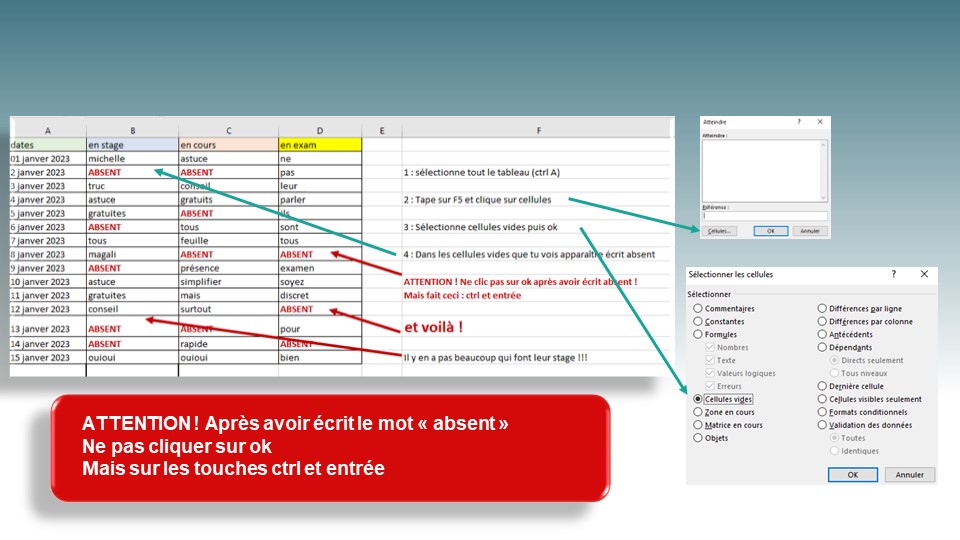Pick the Formules radio button
The height and width of the screenshot is (540, 960).
point(698,335)
